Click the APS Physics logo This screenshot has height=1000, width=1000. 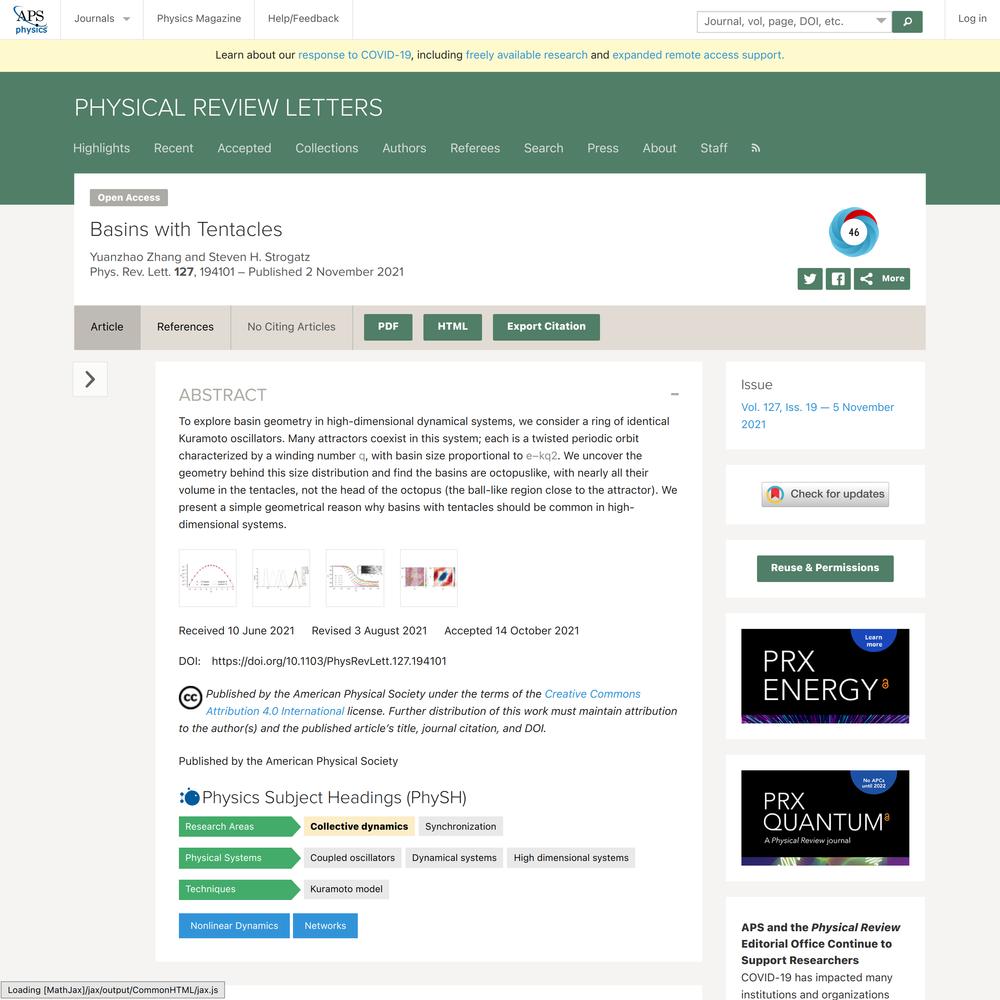pyautogui.click(x=30, y=20)
